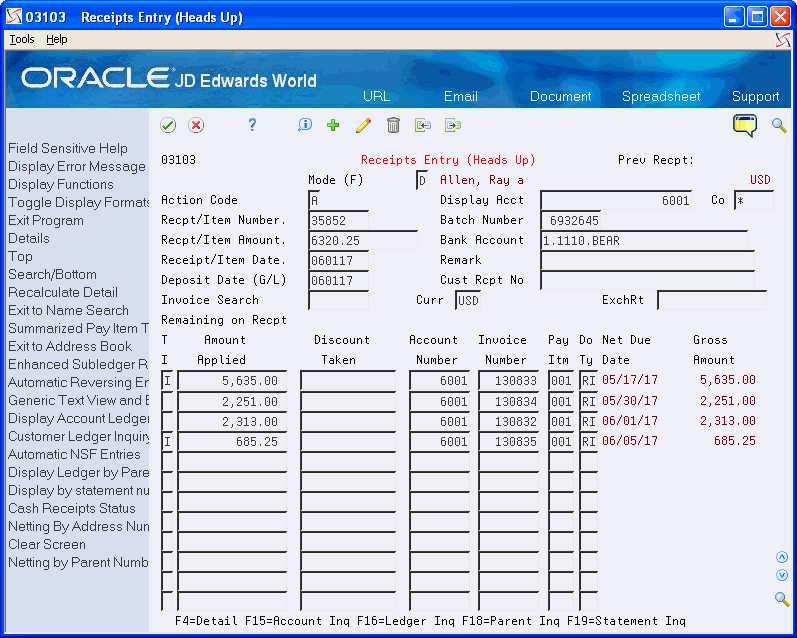This screenshot has width=797, height=638.
Task: Click the info bubble icon in toolbar
Action: click(304, 125)
